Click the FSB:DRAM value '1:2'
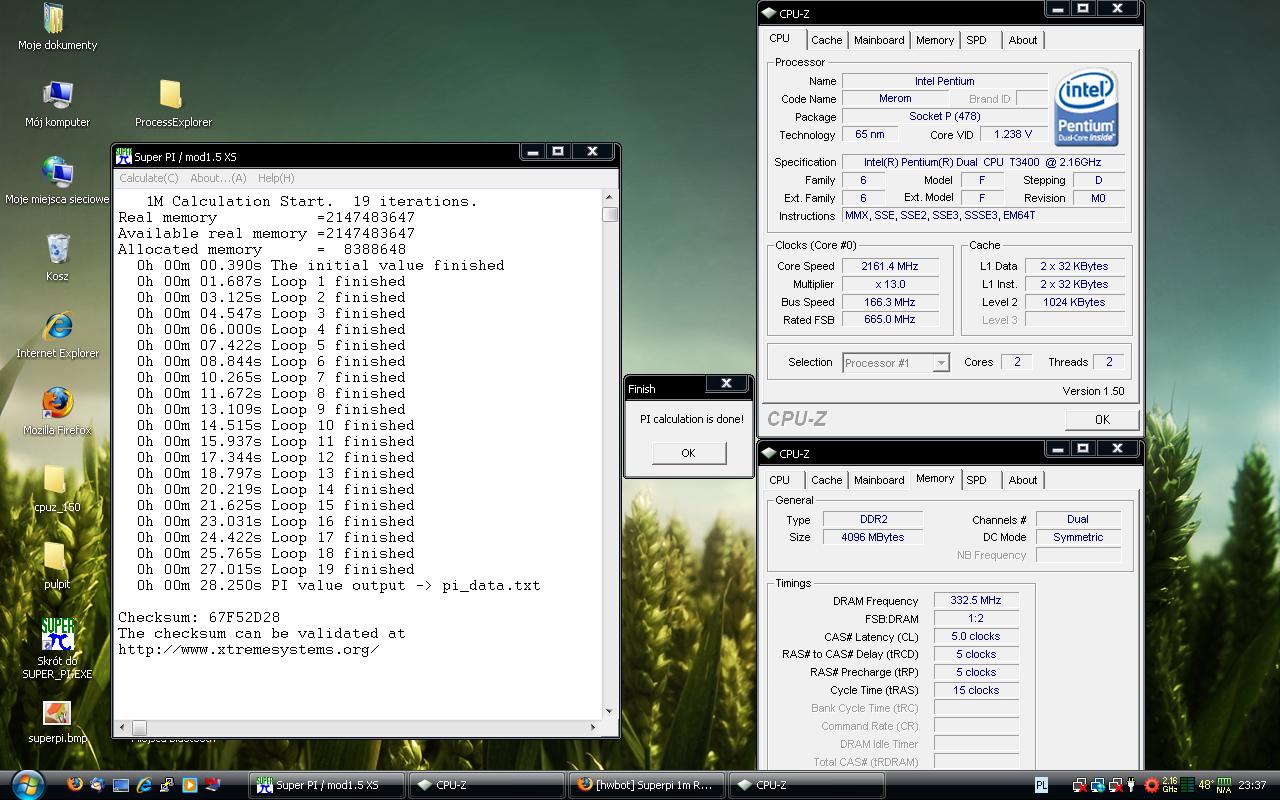This screenshot has width=1280, height=800. coord(977,618)
